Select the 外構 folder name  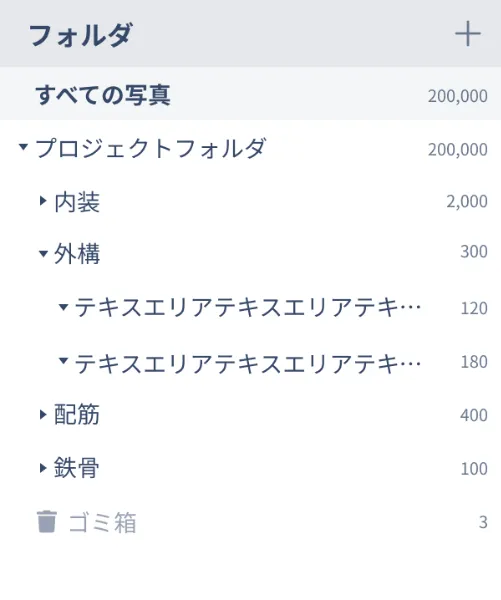coord(77,253)
